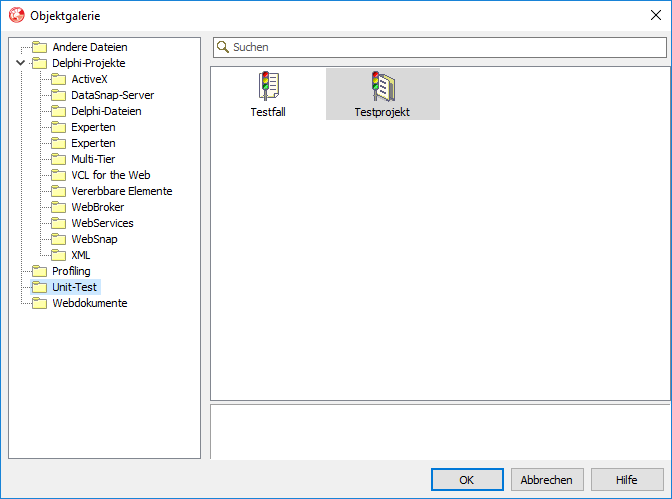Screen dimensions: 672x499
Task: Click the Webdokumente folder icon
Action: click(x=39, y=303)
